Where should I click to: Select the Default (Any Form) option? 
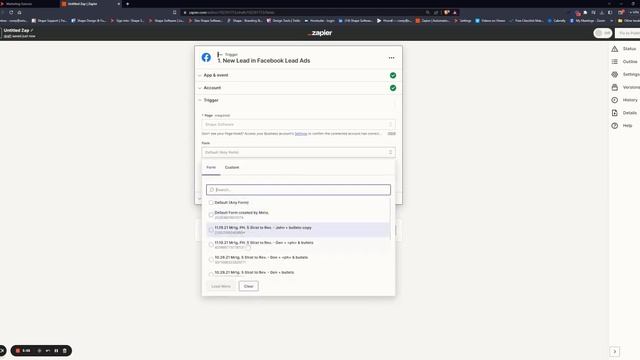pyautogui.click(x=298, y=202)
